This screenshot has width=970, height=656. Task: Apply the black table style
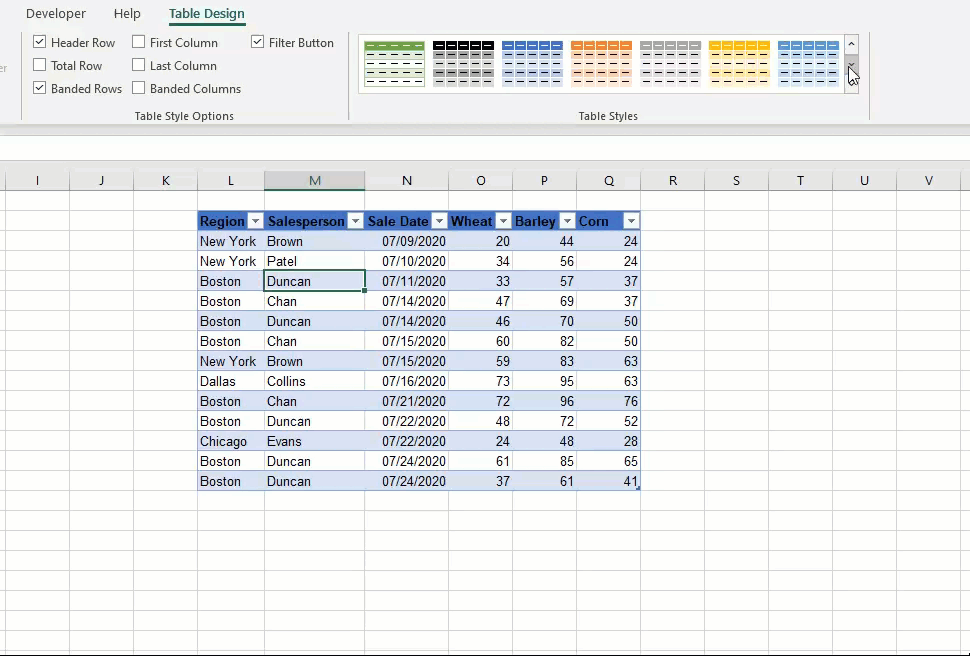click(463, 62)
